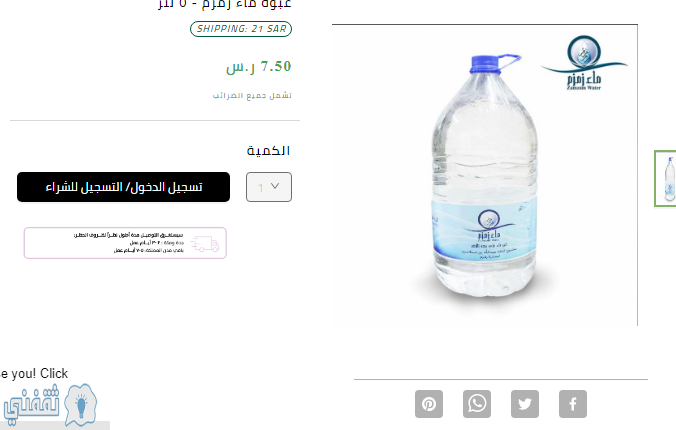Screen dimensions: 676x430
Task: Click the tax inclusive note under price
Action: (252, 95)
